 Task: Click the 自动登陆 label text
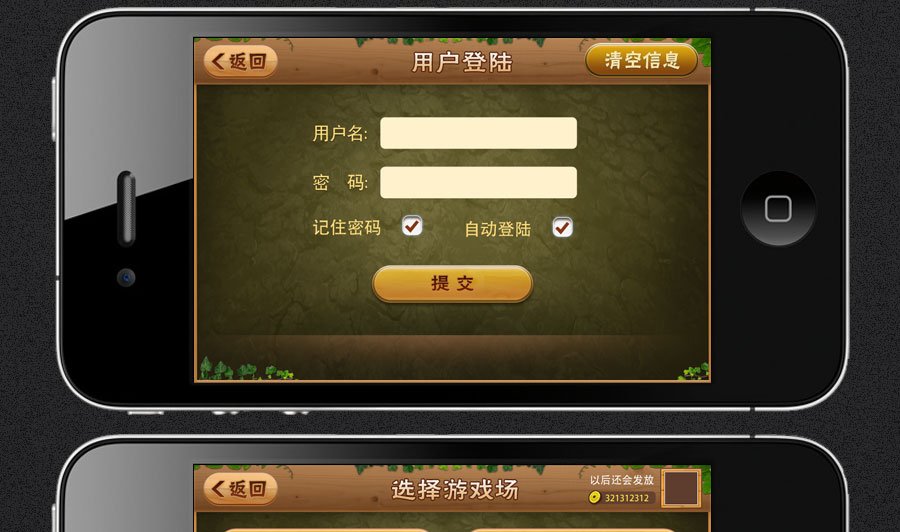click(497, 229)
